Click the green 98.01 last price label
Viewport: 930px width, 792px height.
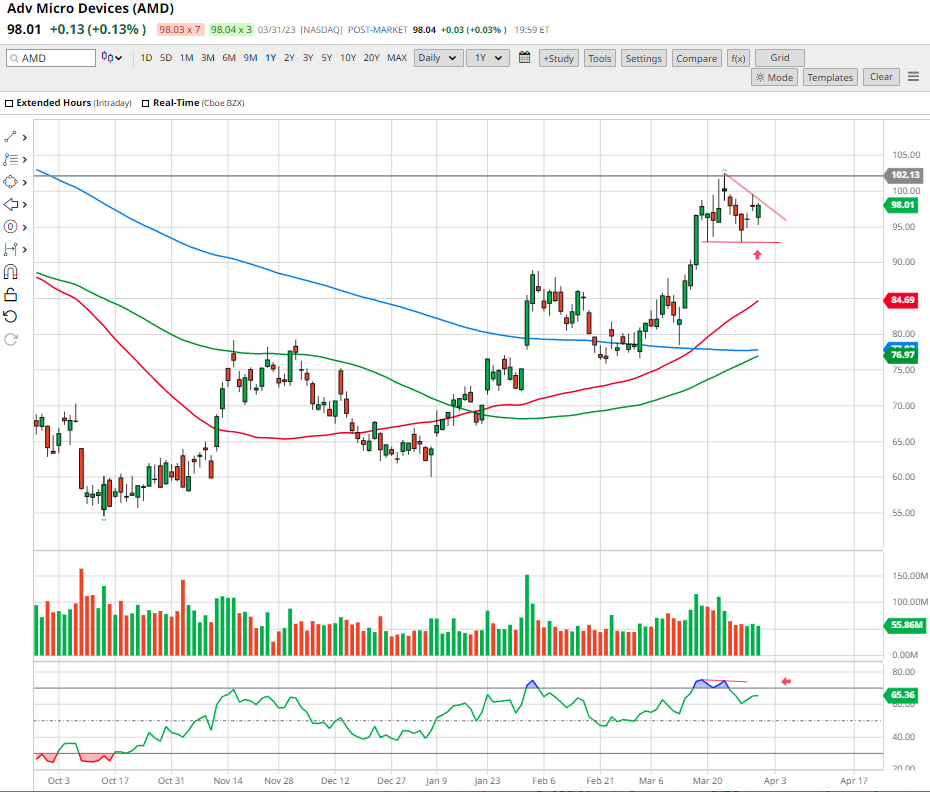pyautogui.click(x=901, y=205)
